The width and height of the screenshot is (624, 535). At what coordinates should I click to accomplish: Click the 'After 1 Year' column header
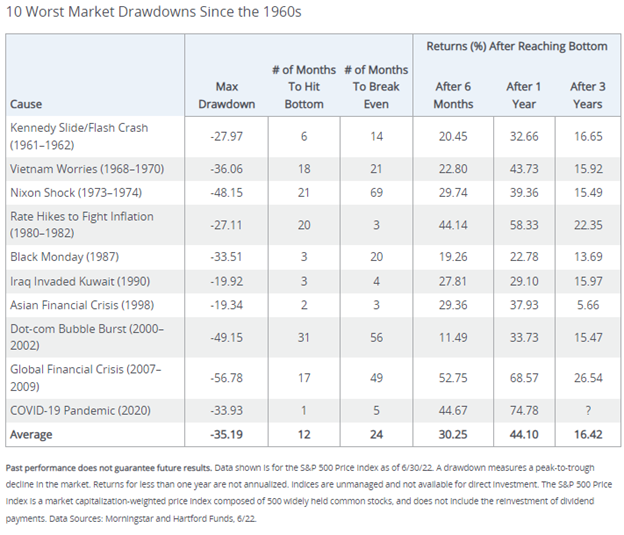[524, 96]
